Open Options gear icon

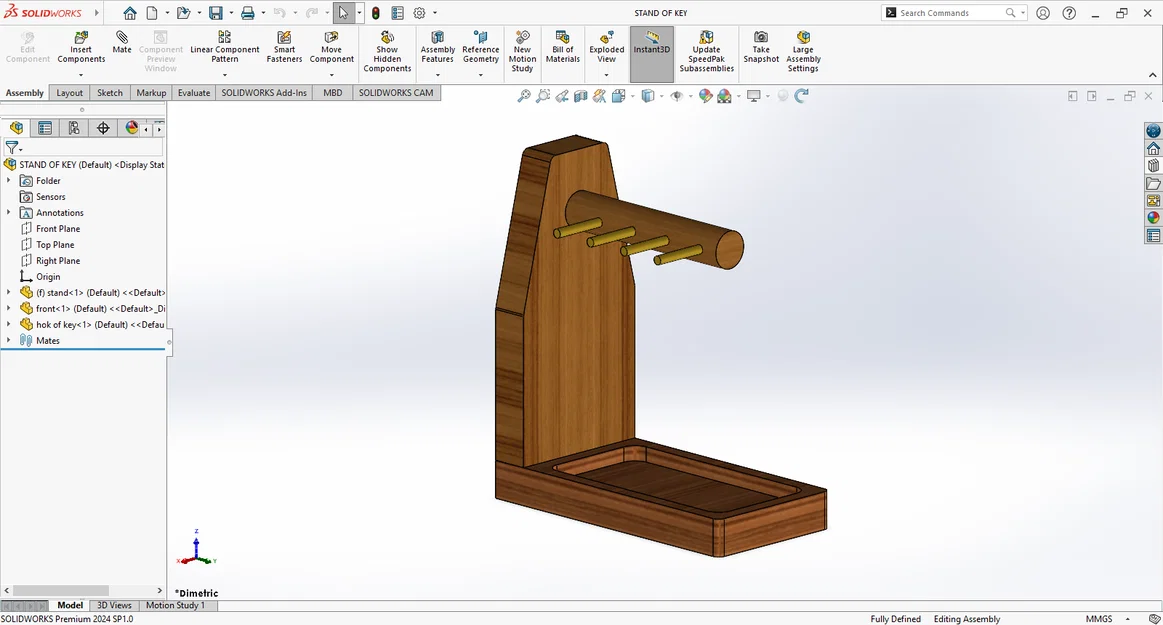coord(419,13)
